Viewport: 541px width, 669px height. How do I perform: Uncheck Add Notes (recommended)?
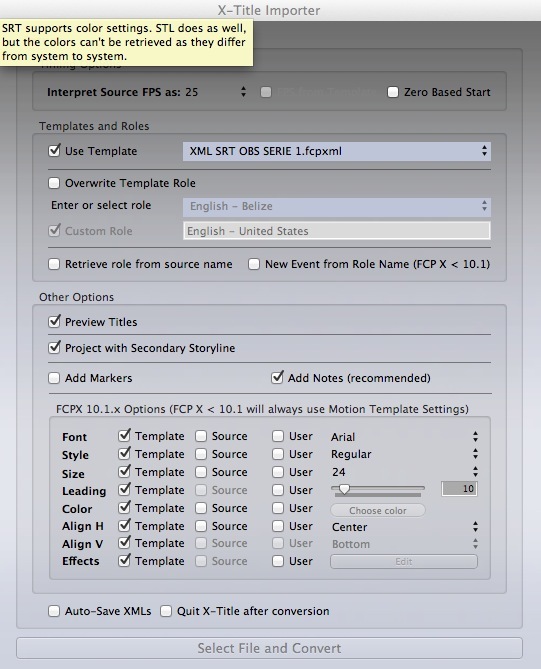tap(277, 377)
